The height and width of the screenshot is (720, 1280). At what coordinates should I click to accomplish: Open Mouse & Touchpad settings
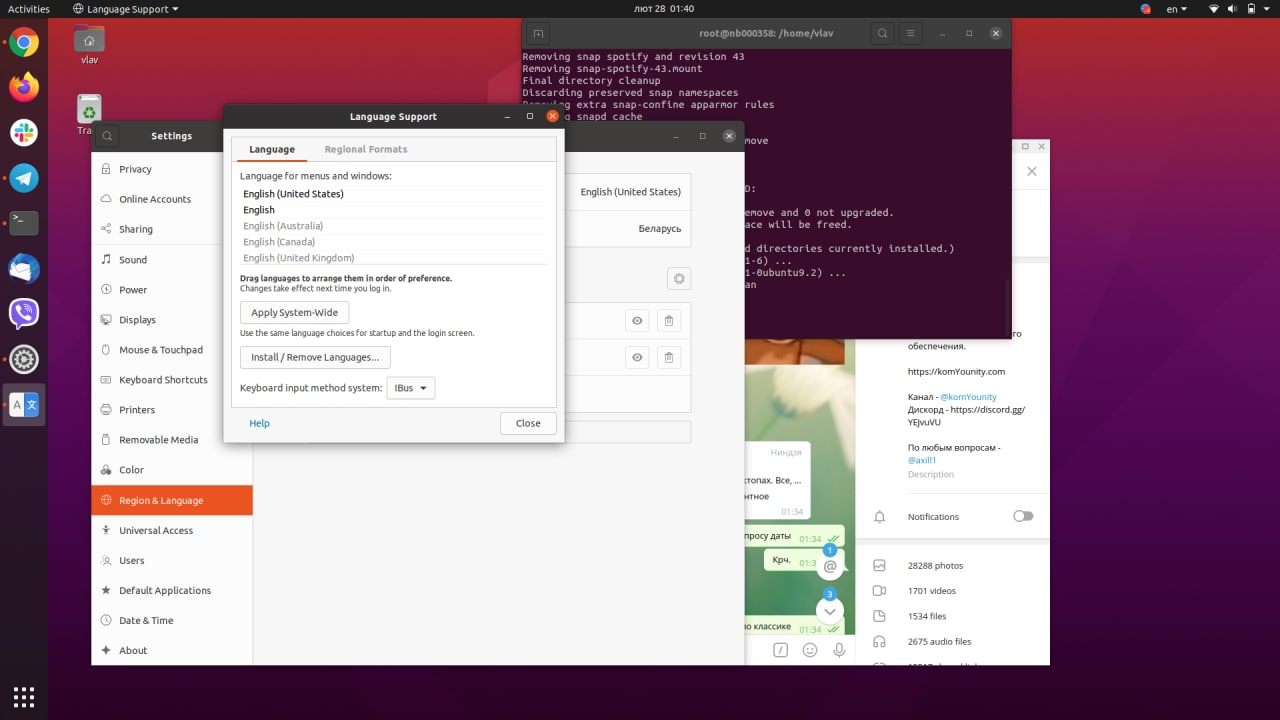click(172, 350)
